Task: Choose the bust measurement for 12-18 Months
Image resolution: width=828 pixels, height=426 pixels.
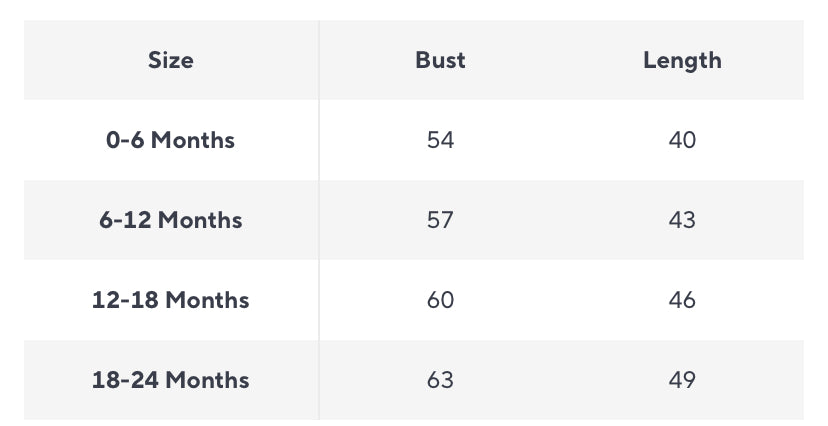Action: tap(440, 300)
